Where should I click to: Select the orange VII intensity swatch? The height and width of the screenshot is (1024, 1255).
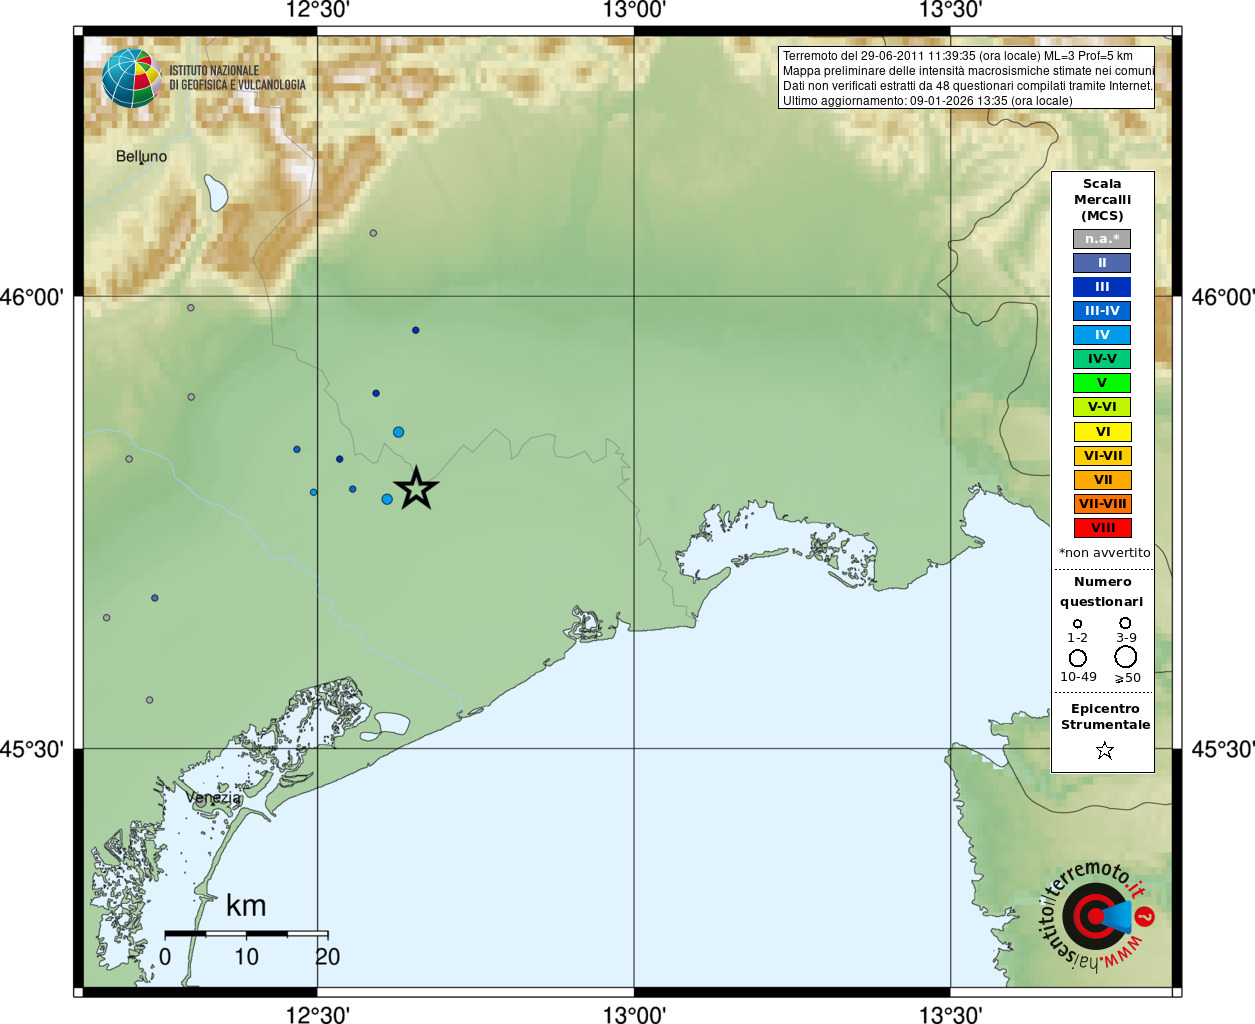pyautogui.click(x=1102, y=480)
